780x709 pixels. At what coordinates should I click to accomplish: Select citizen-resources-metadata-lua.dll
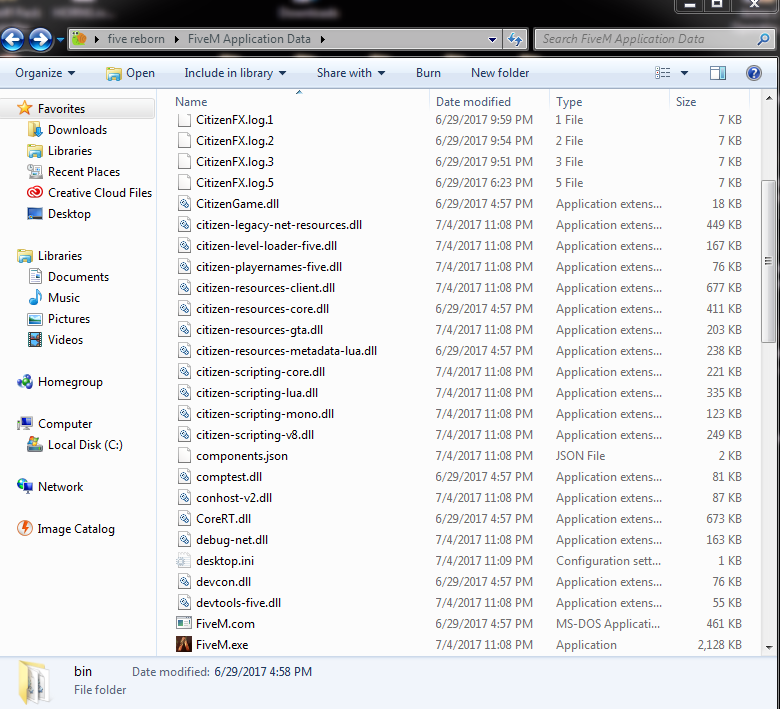click(286, 351)
